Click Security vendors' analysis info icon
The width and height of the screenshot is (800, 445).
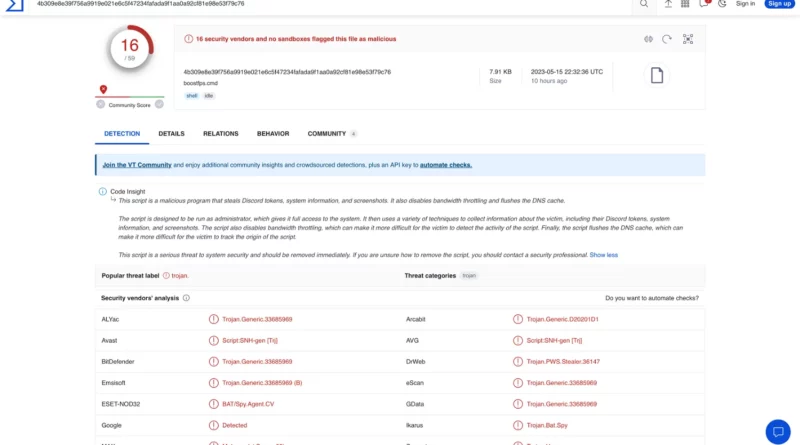pos(186,298)
